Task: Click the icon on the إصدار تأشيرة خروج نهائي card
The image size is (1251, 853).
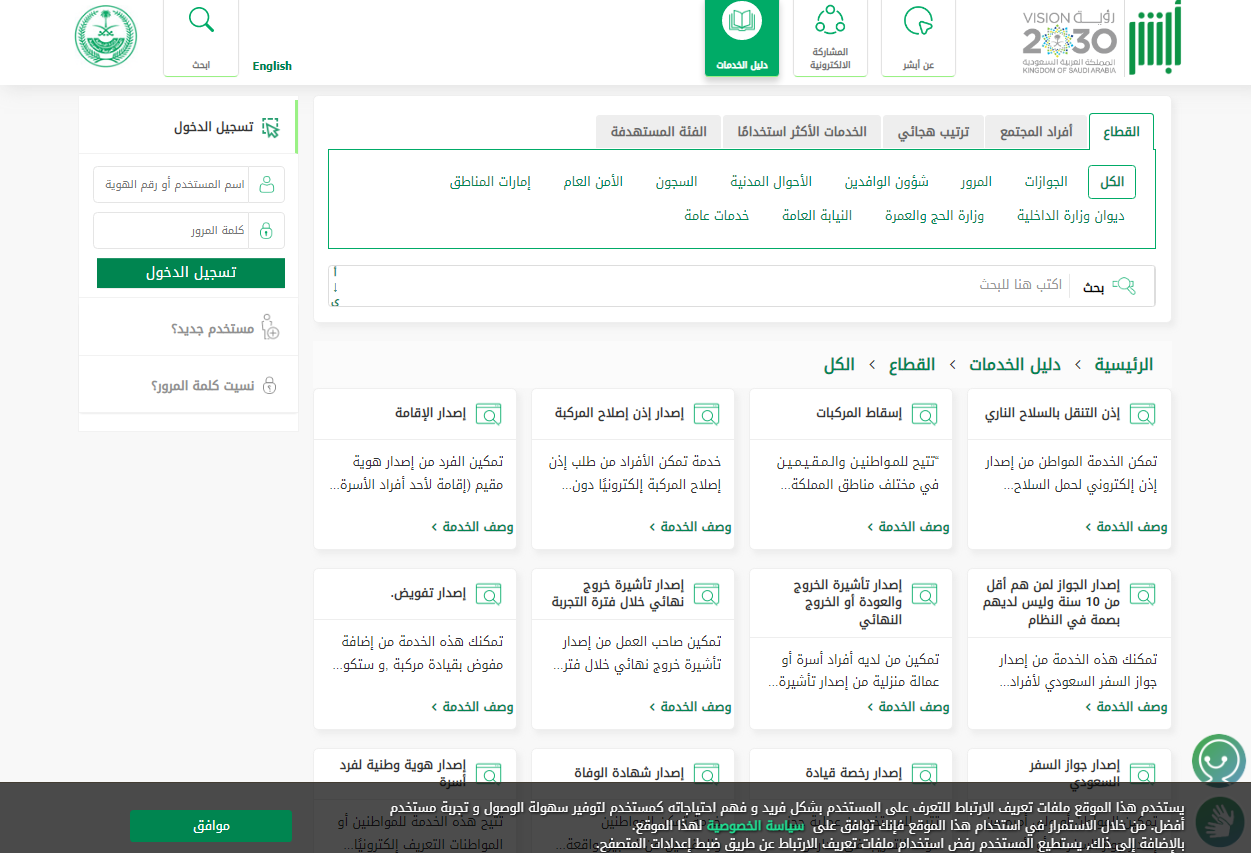Action: 706,594
